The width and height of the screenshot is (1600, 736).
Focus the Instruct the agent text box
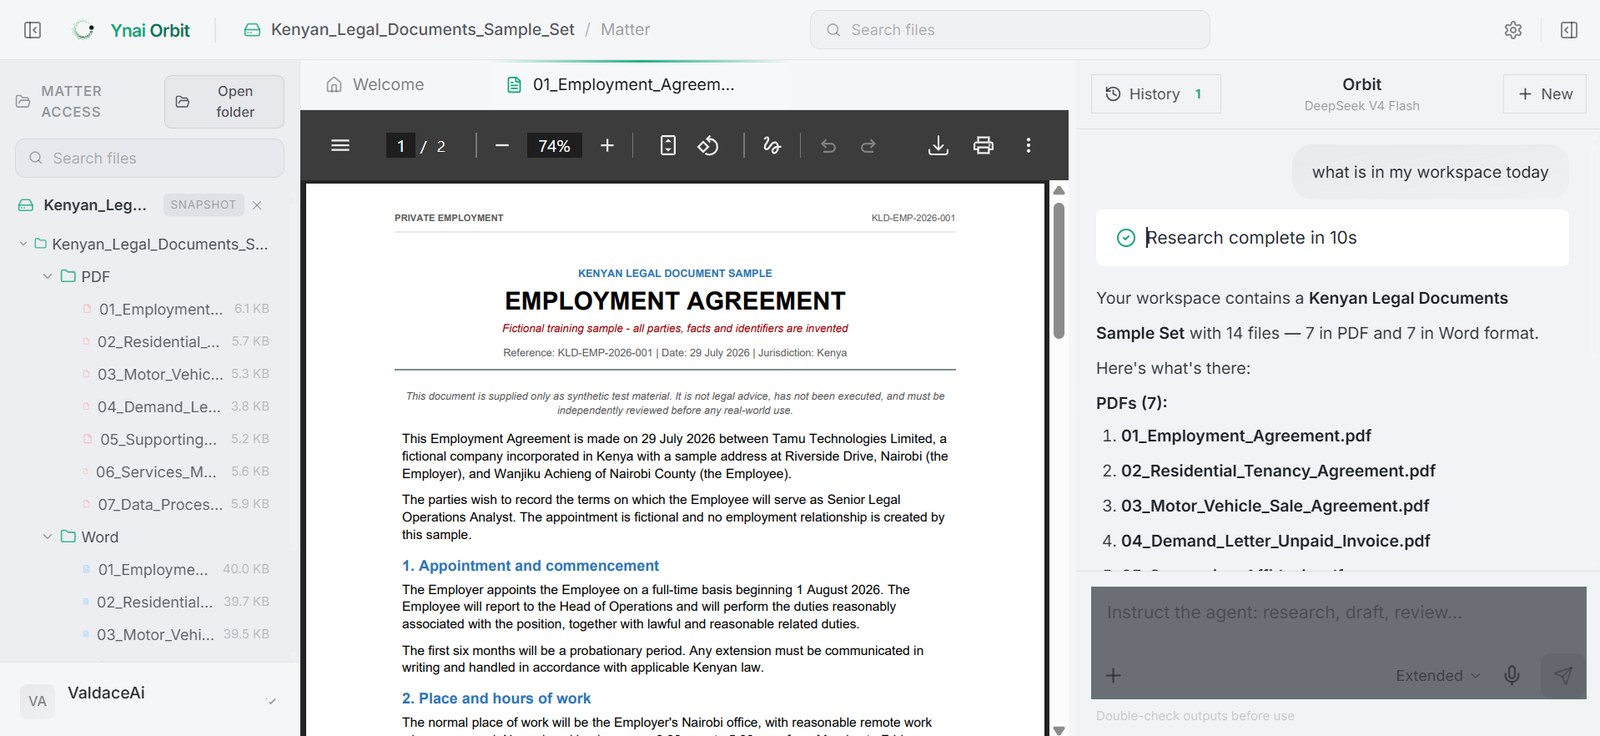1338,613
